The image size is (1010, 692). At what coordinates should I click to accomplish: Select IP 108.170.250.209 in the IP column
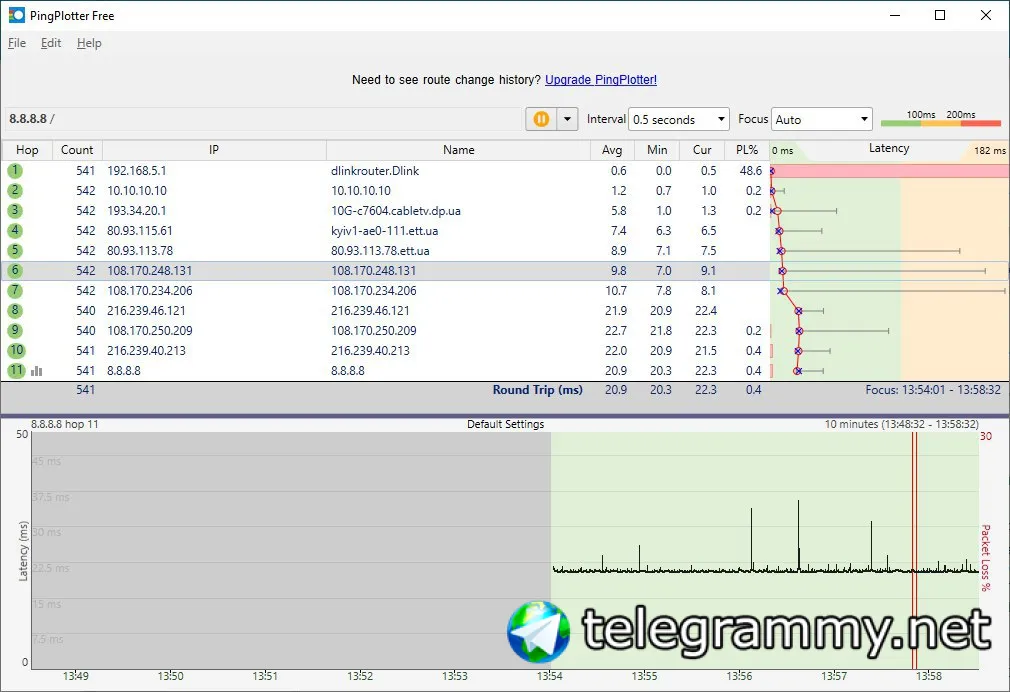pyautogui.click(x=149, y=331)
